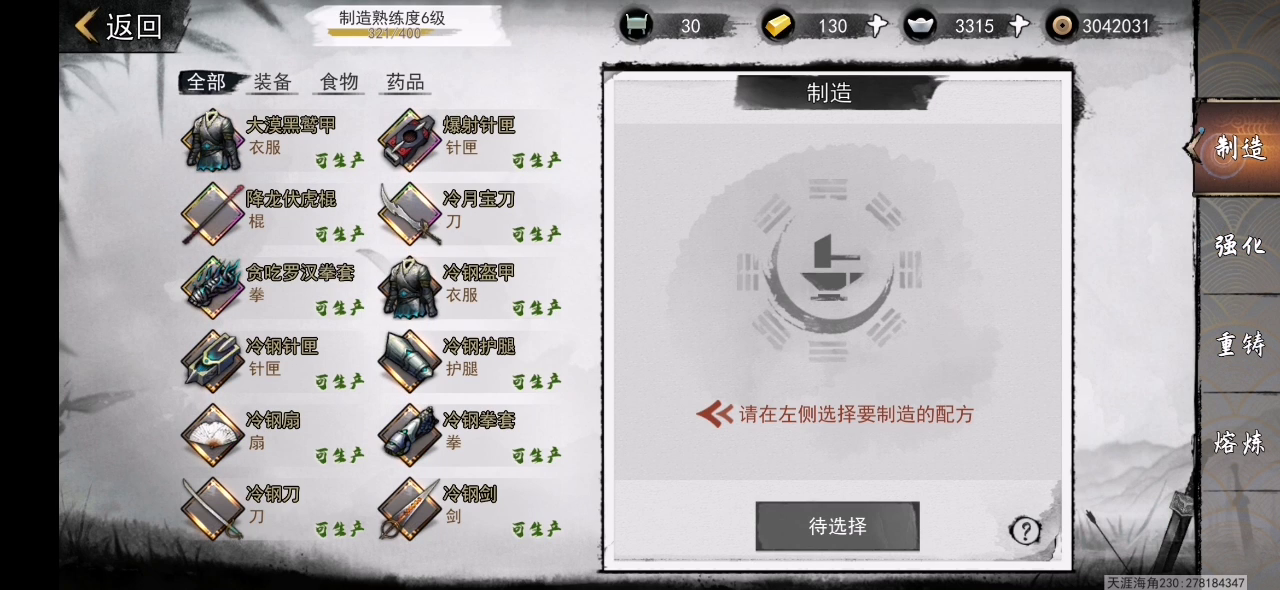The image size is (1280, 590).
Task: Open the 熔炼 side tab
Action: [1240, 443]
